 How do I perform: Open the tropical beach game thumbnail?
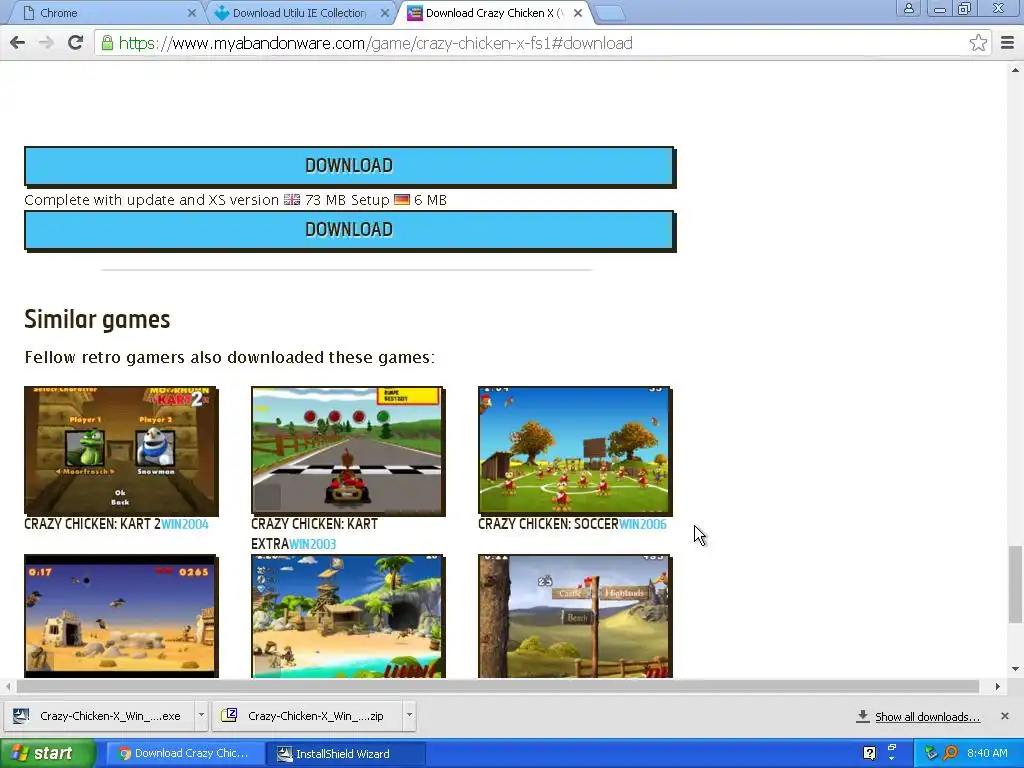pyautogui.click(x=348, y=616)
